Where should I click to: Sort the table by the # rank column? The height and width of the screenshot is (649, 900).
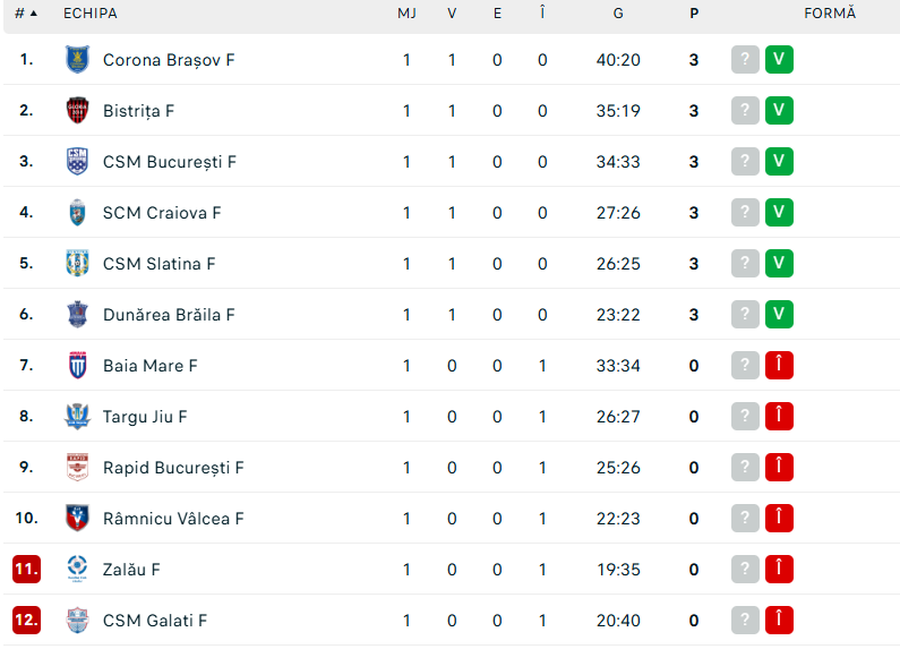(25, 14)
